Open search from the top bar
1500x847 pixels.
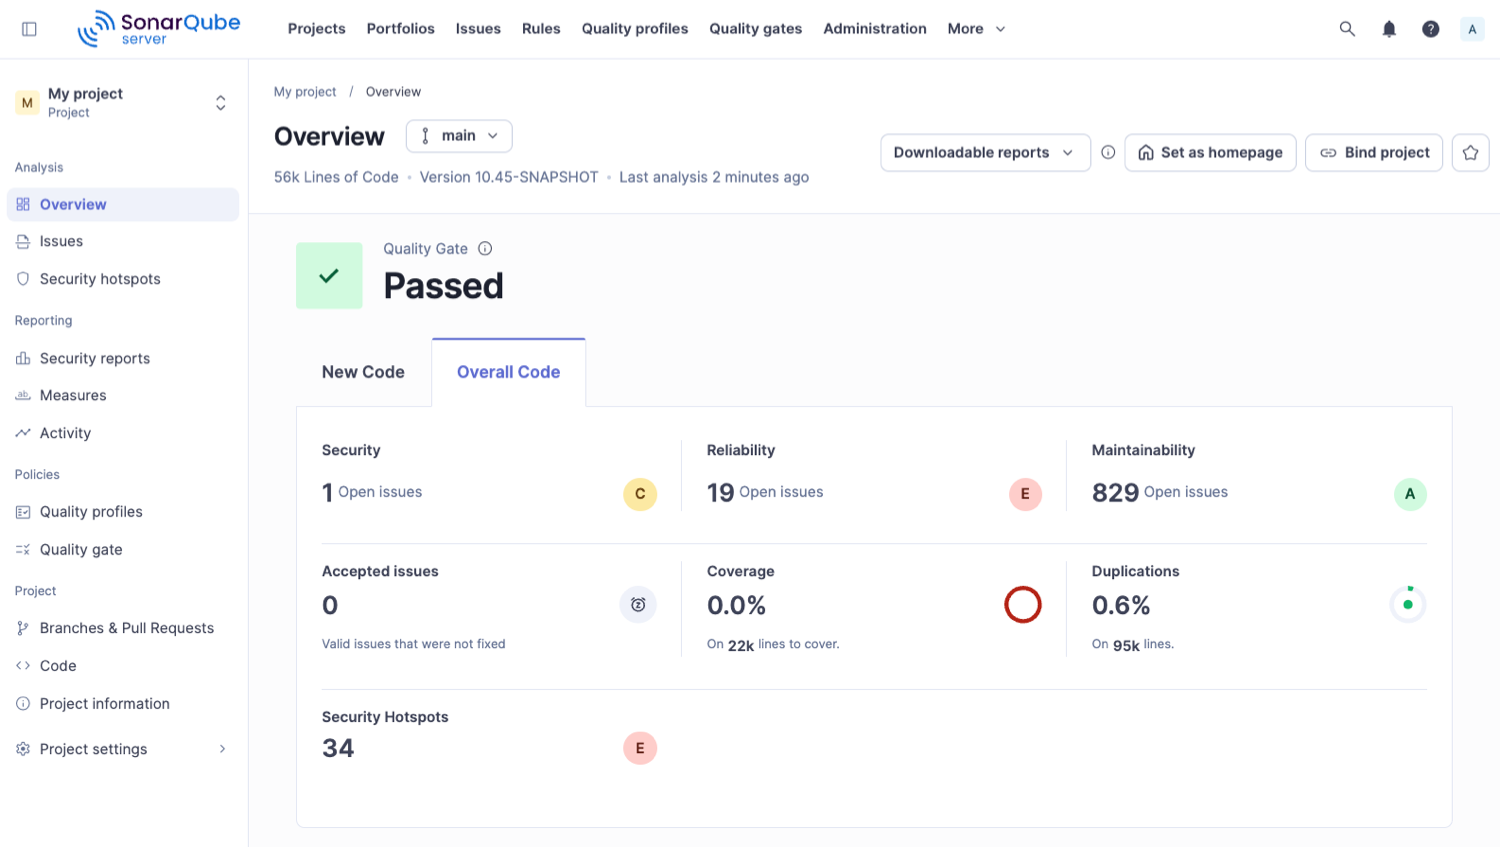click(1347, 28)
